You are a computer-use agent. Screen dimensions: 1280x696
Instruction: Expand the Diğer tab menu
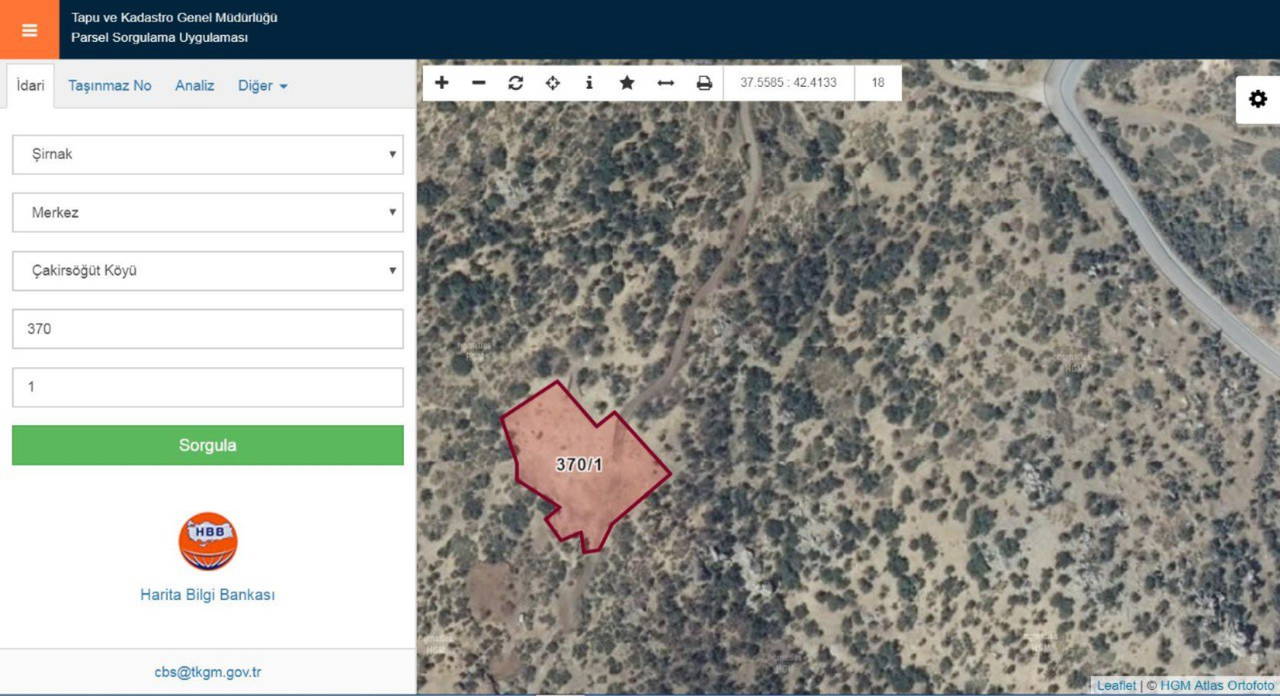pyautogui.click(x=262, y=86)
